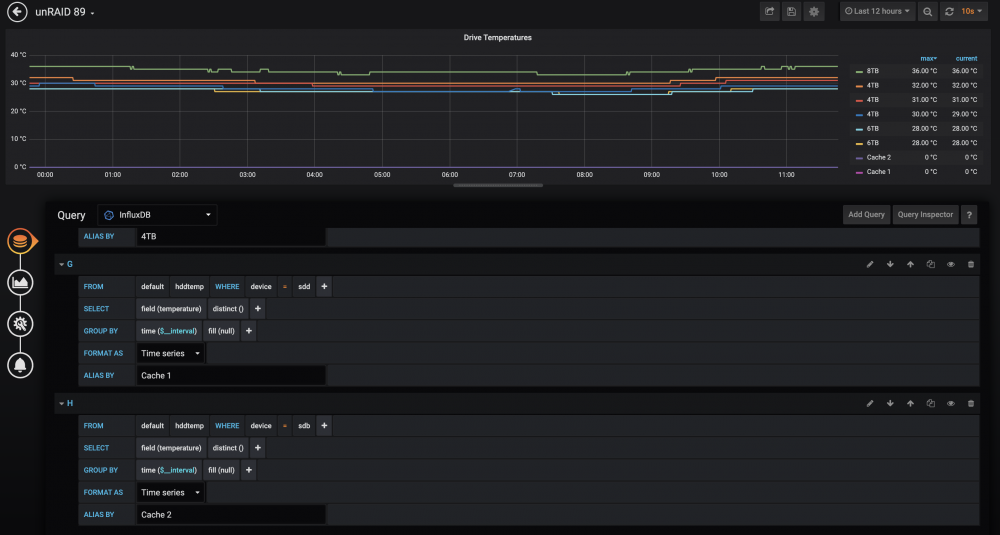Open the InfluxDB data source dropdown
1000x535 pixels.
tap(157, 215)
